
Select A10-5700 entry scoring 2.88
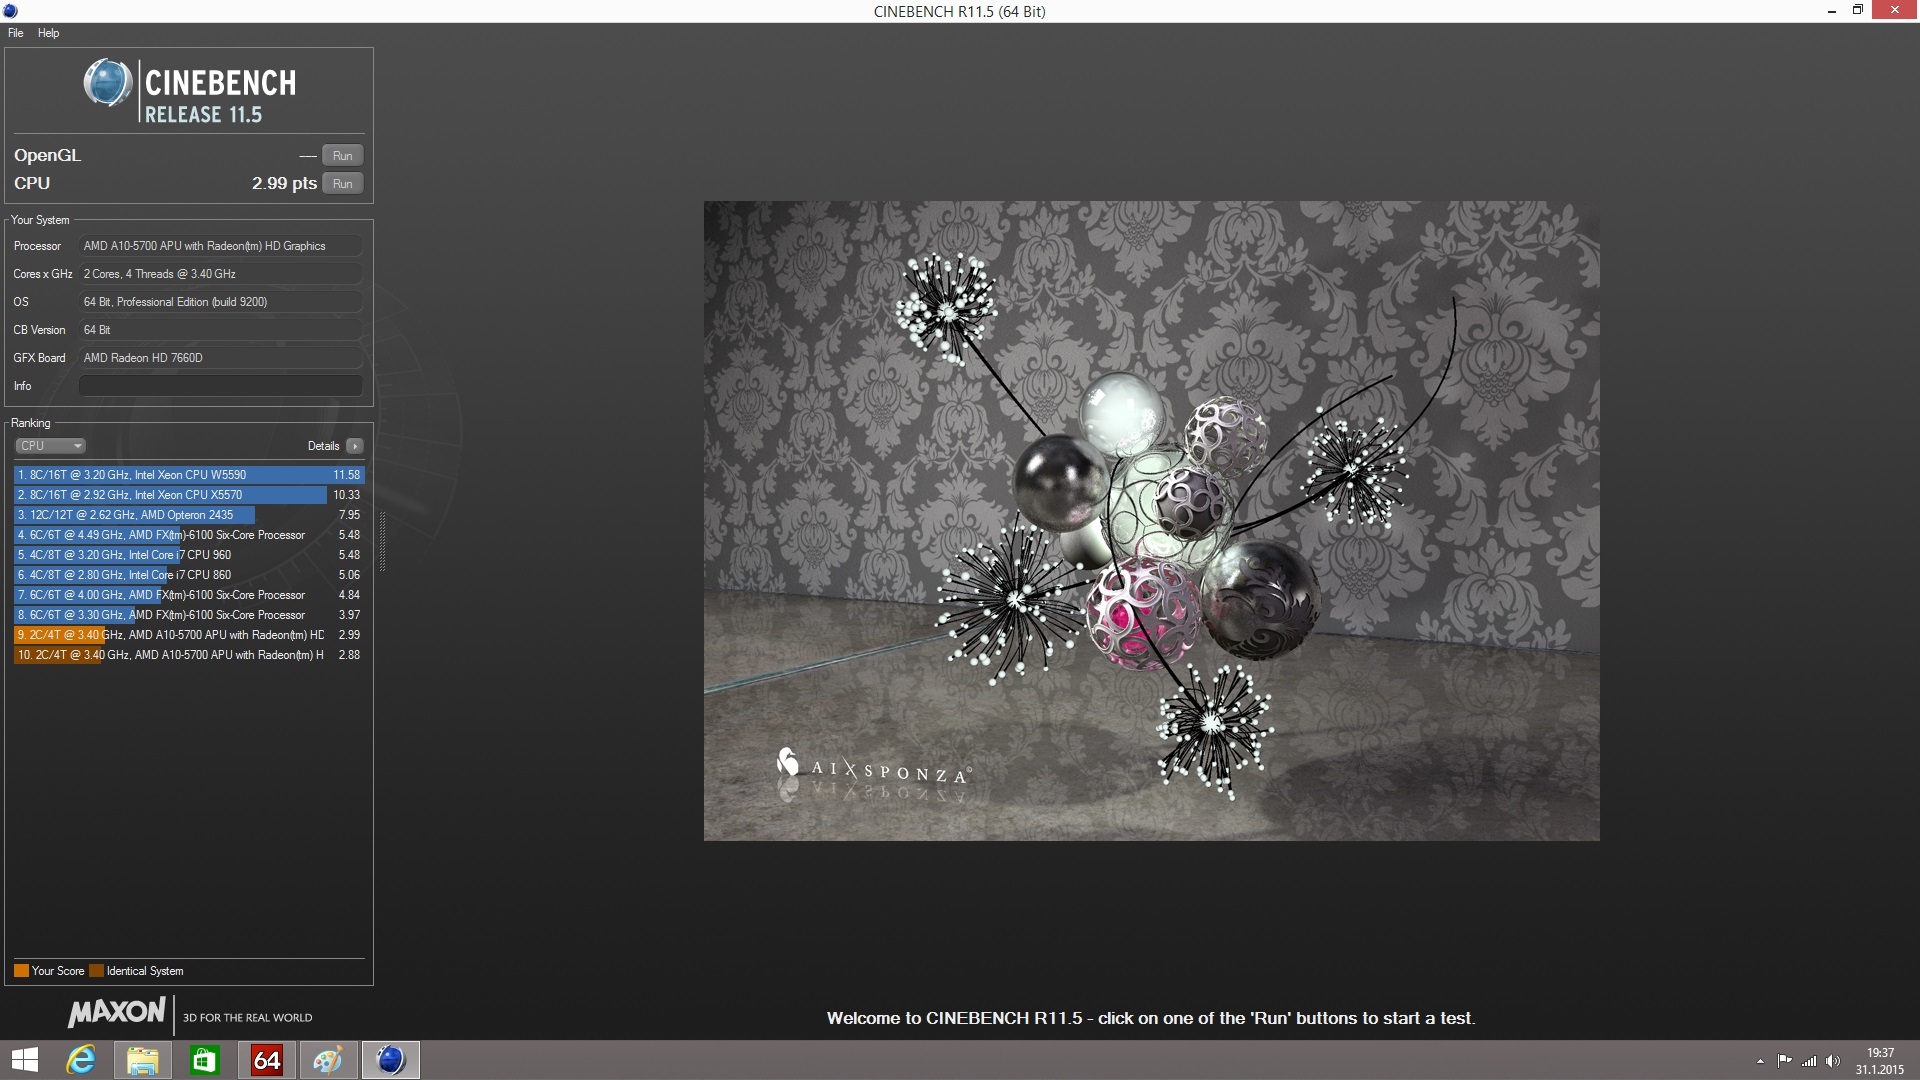click(189, 655)
